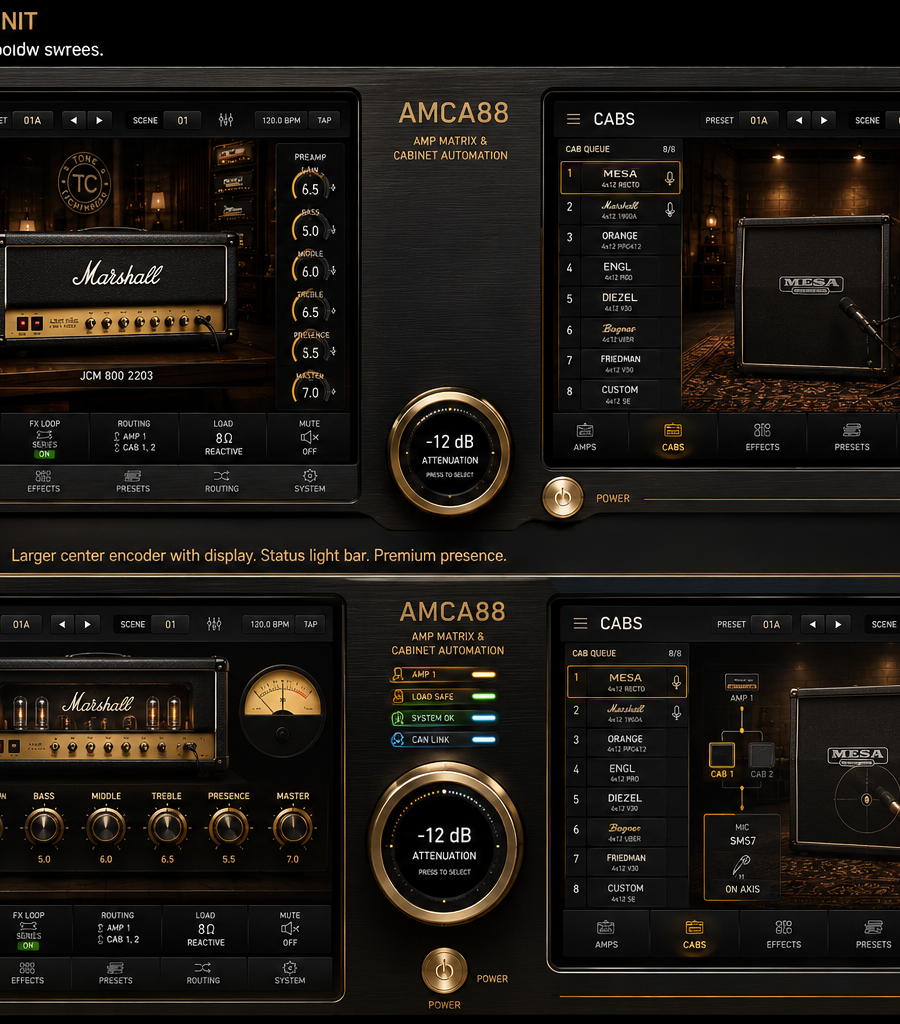Open ROUTING shuffle icon tab in upper unit
The width and height of the screenshot is (900, 1024).
tap(221, 481)
